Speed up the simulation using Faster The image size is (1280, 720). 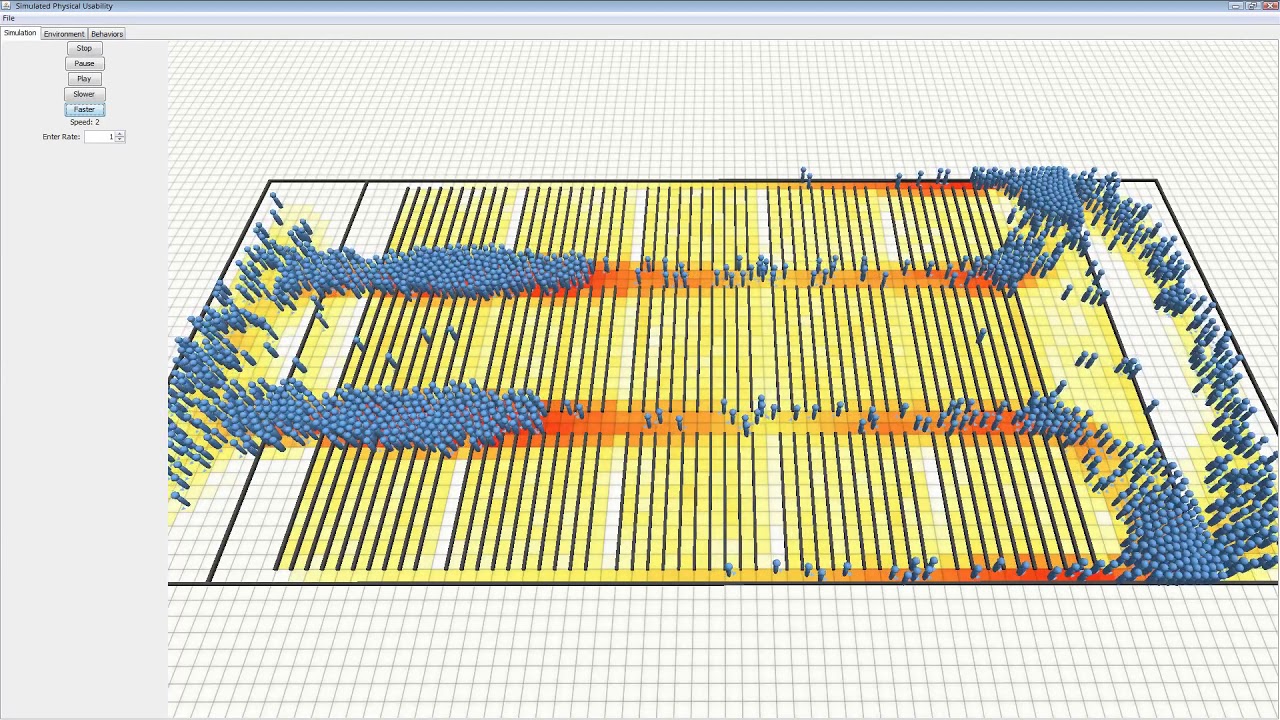(84, 109)
